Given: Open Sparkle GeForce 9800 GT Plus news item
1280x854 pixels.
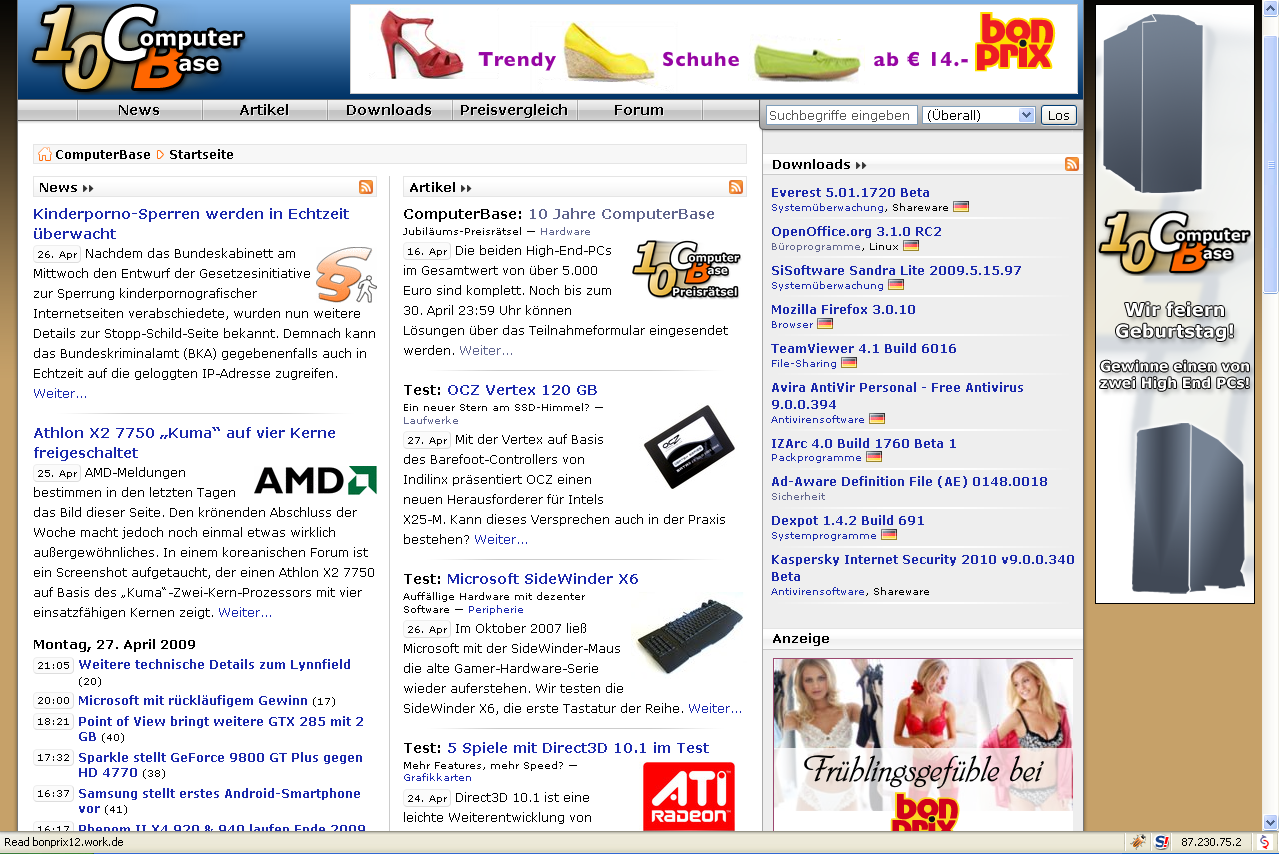Looking at the screenshot, I should click(x=220, y=764).
